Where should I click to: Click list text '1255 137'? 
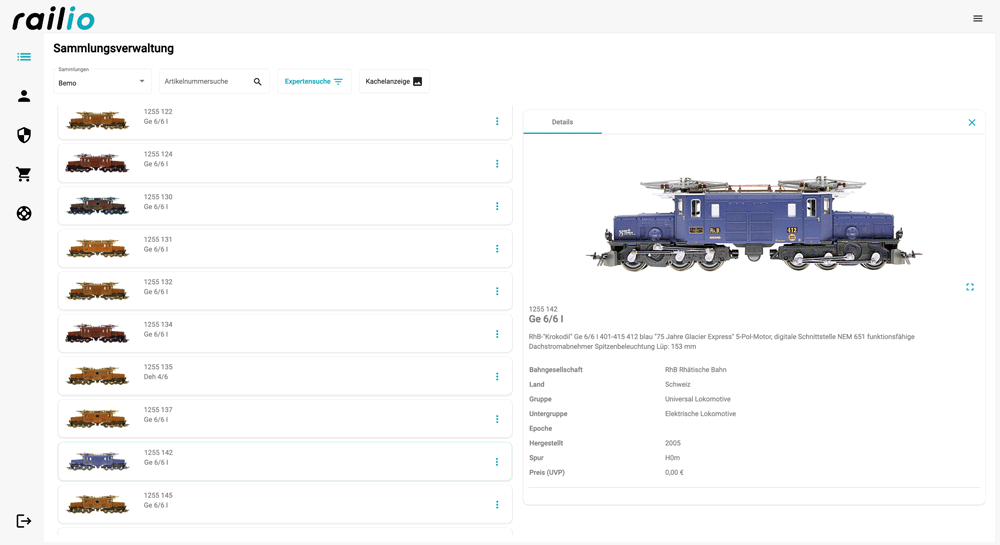click(x=158, y=410)
